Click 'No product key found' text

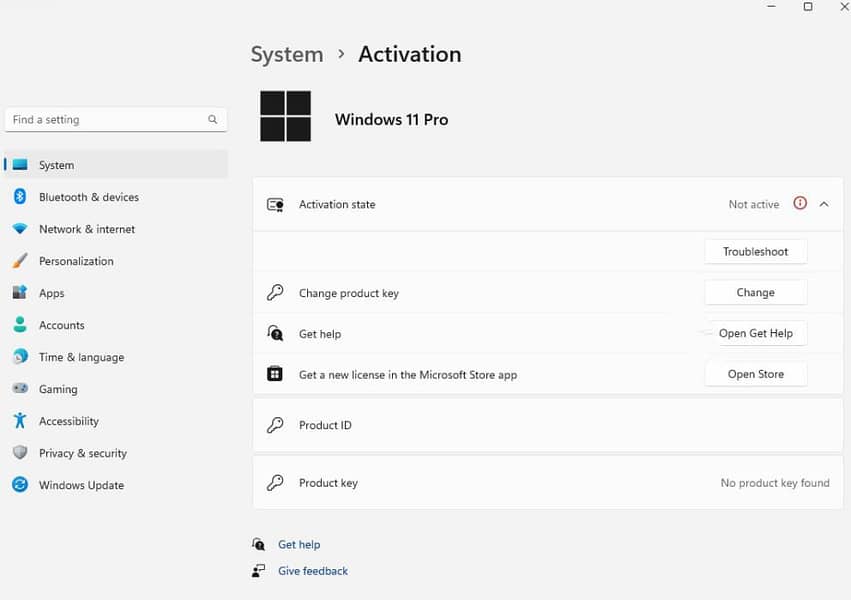click(775, 483)
